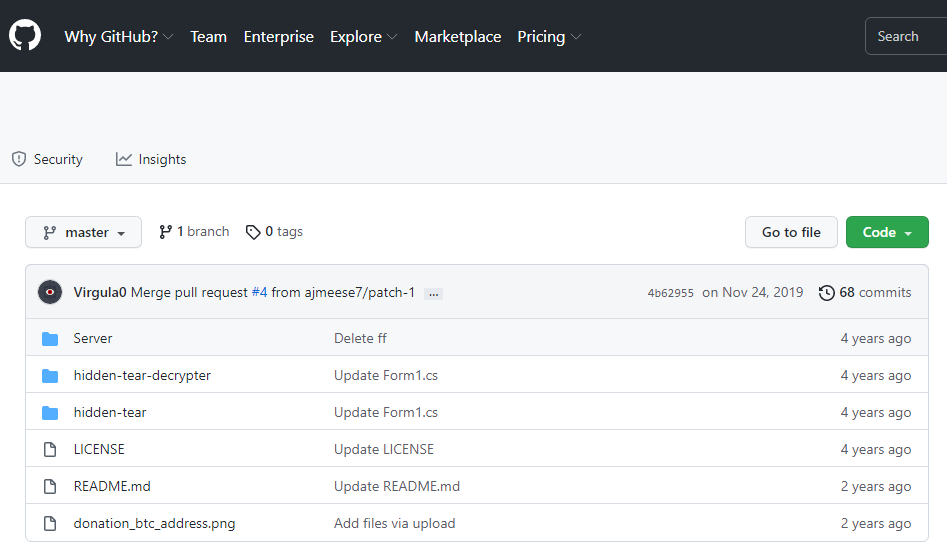The height and width of the screenshot is (551, 947).
Task: Click the branch icon beside 1 branch
Action: point(165,232)
